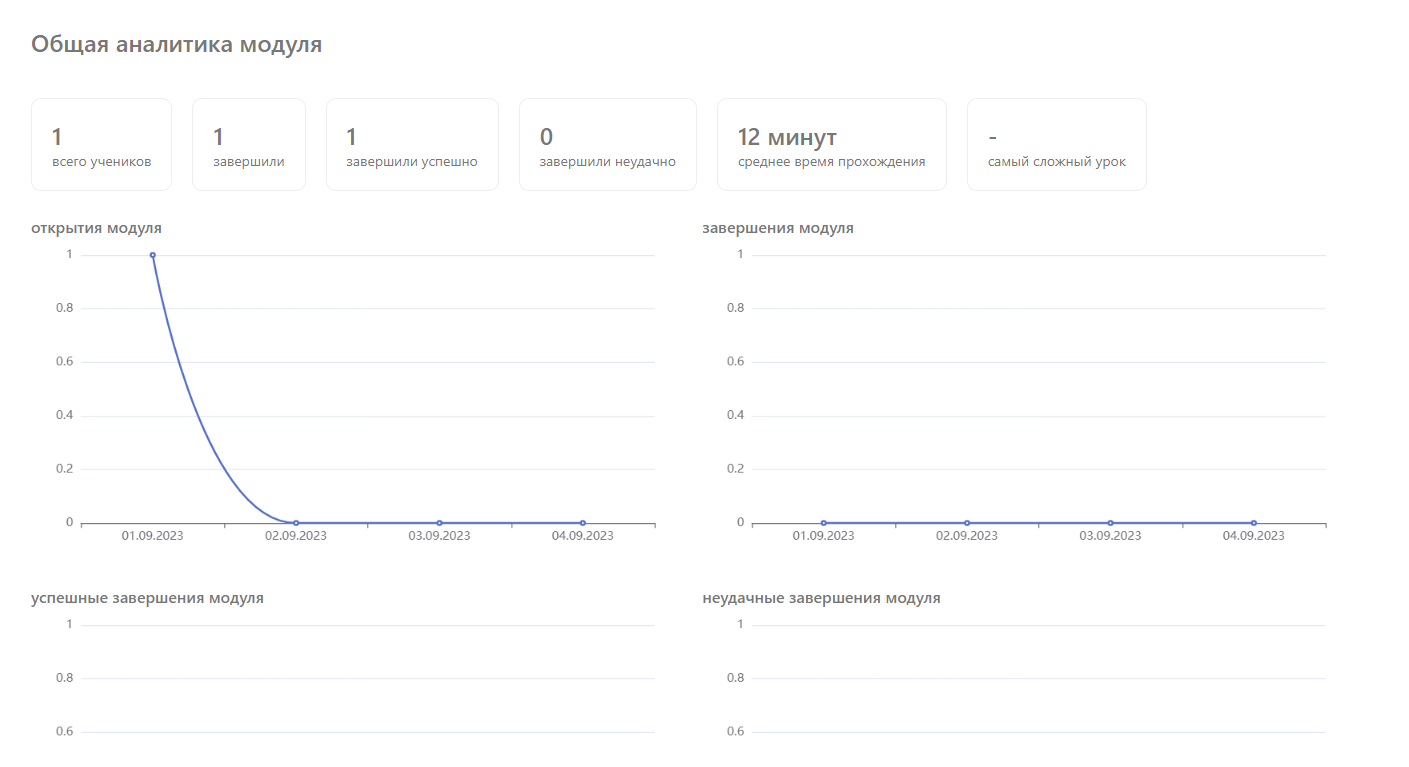Image resolution: width=1409 pixels, height=767 pixels.
Task: Open the 'завершили успешно' stat card
Action: tap(412, 144)
